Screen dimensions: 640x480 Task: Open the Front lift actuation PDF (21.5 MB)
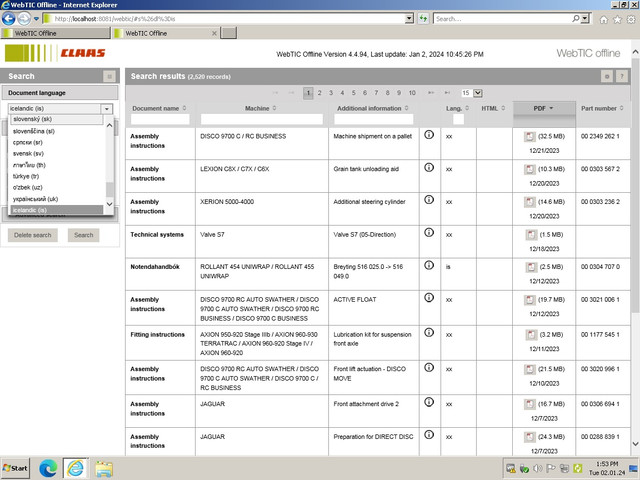click(529, 369)
